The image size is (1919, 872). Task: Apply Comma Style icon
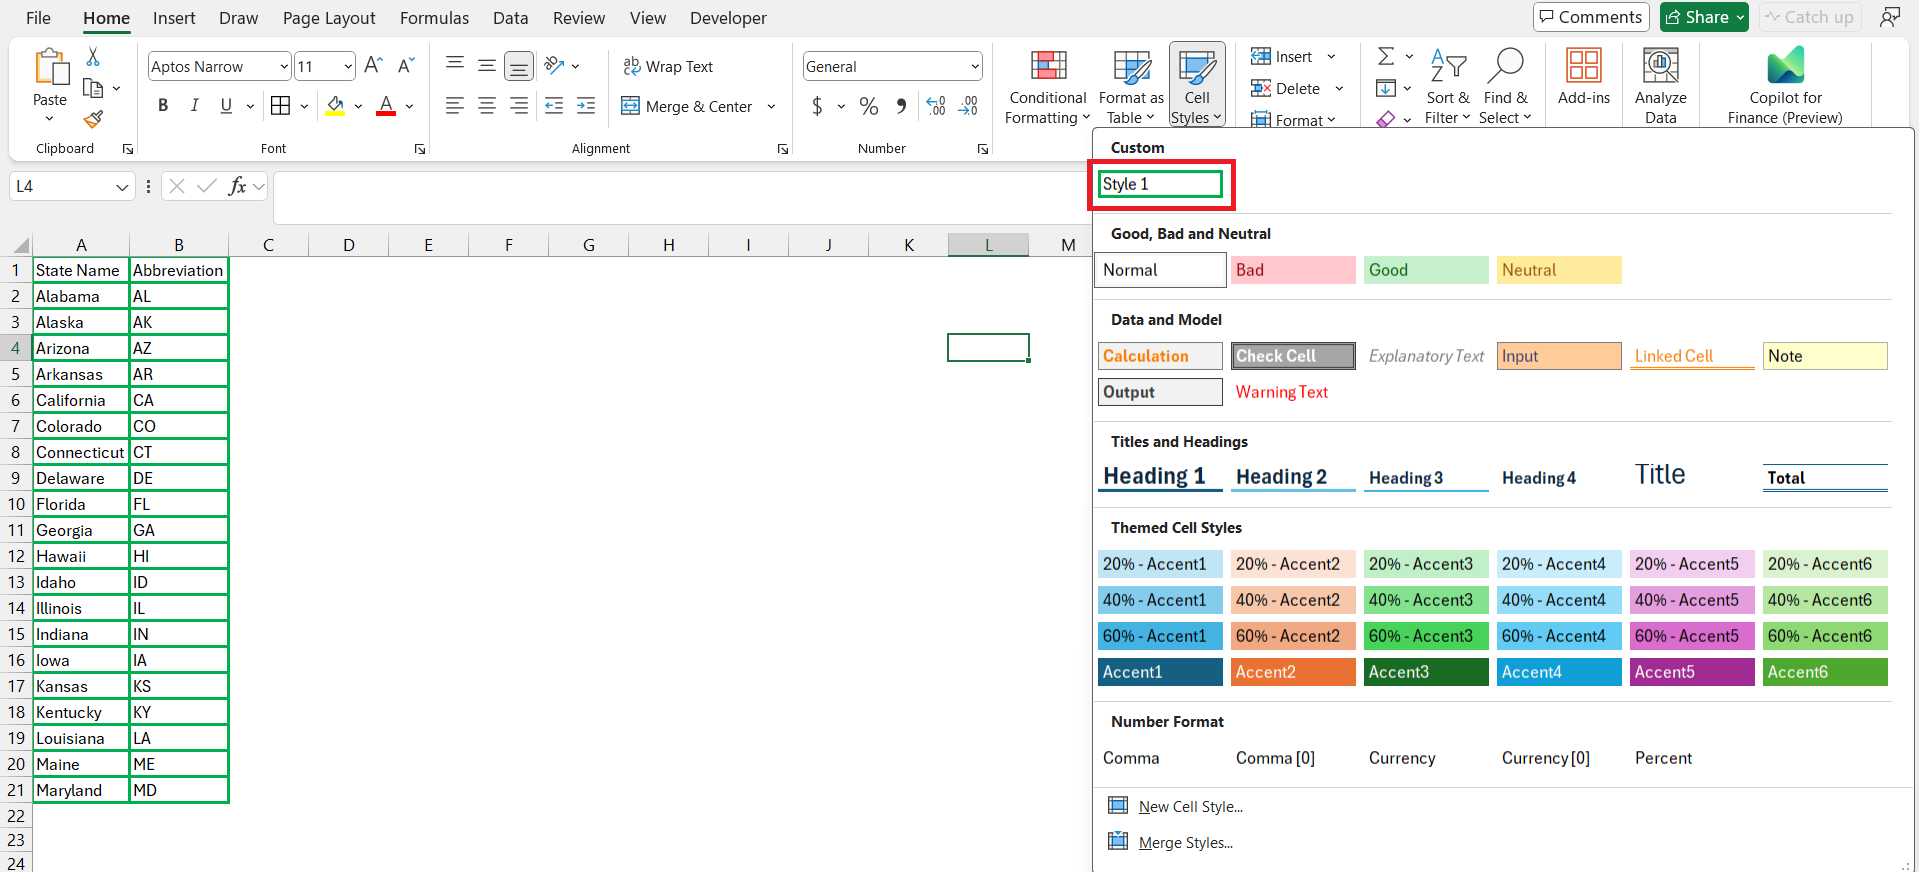click(902, 105)
